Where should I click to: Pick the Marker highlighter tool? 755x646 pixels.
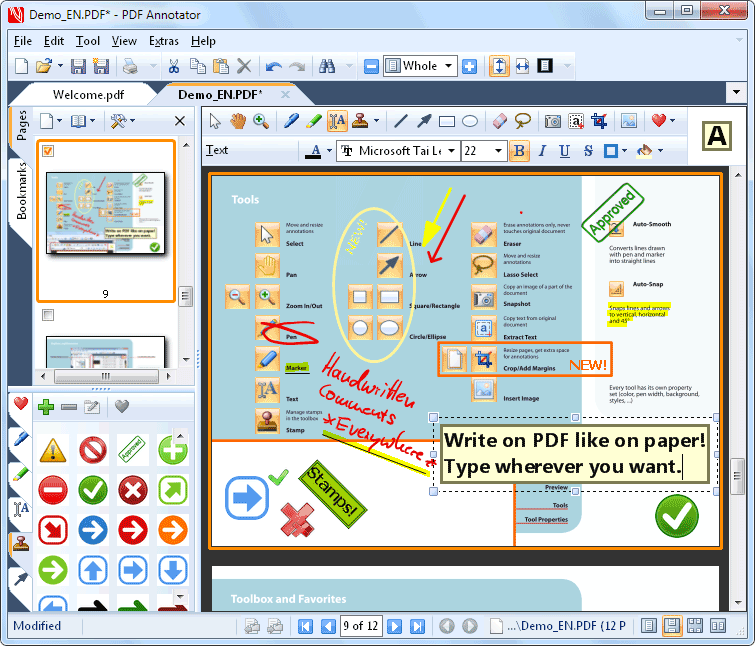click(312, 121)
